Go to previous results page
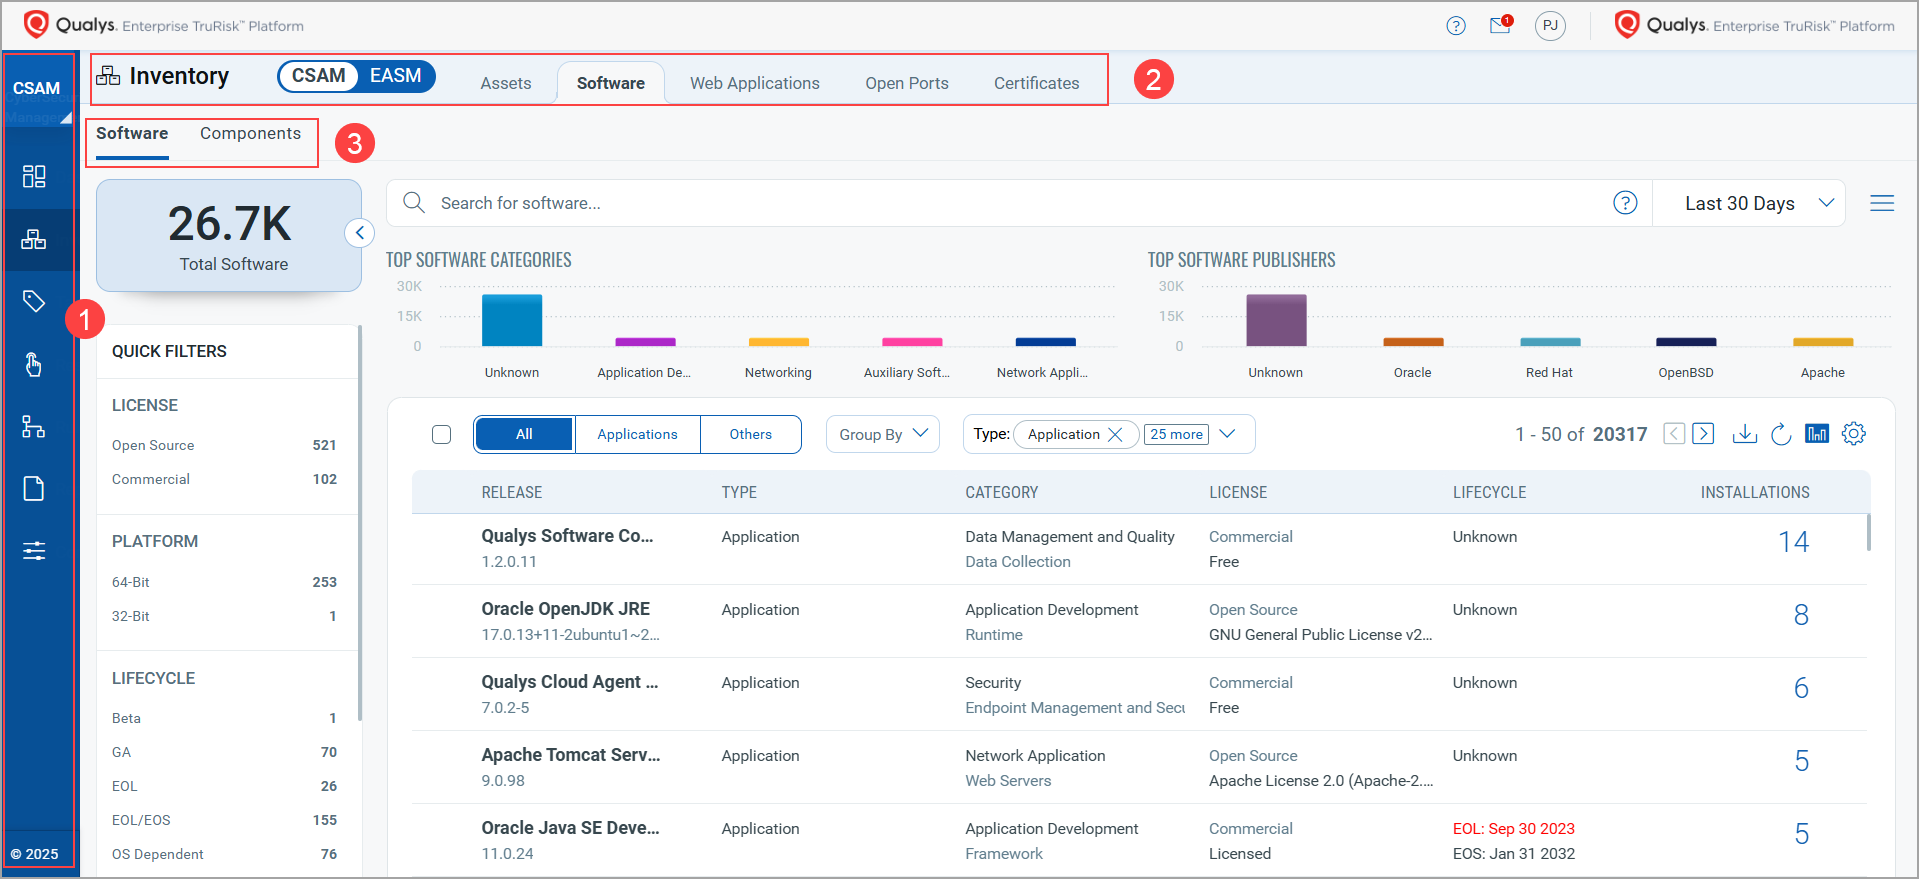This screenshot has height=879, width=1919. pos(1674,434)
